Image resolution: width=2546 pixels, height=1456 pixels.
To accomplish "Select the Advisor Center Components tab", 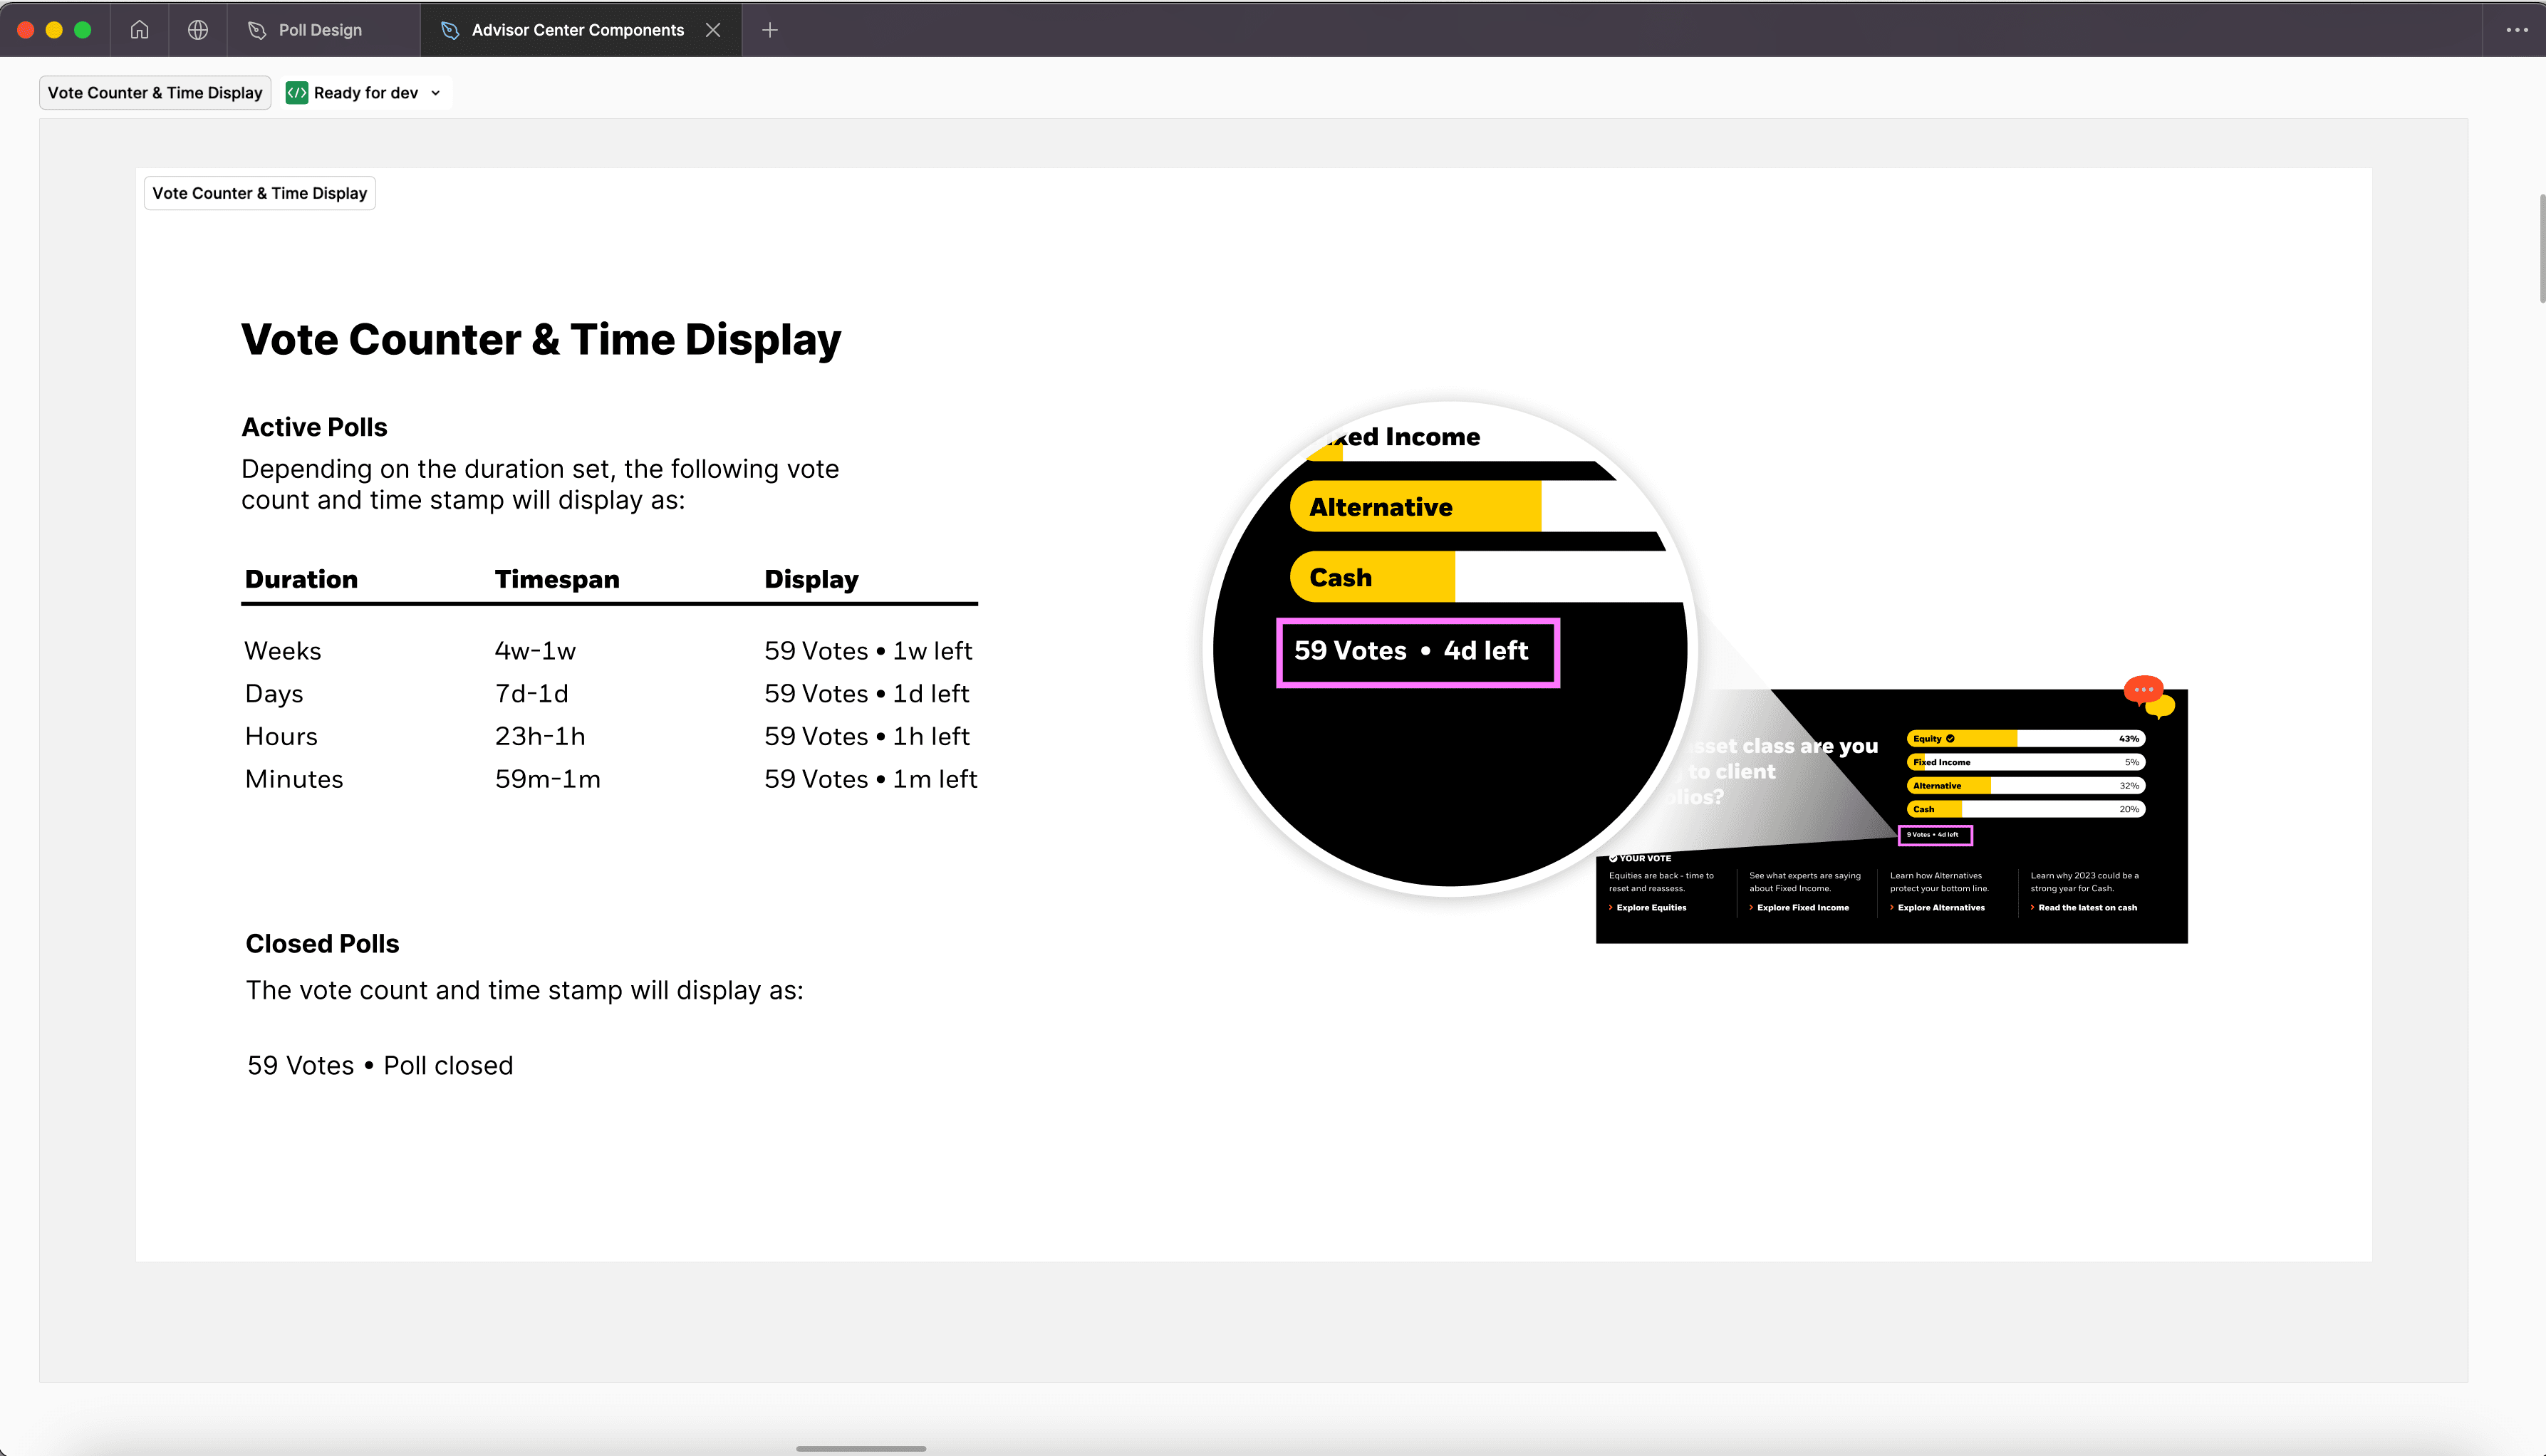I will click(x=577, y=30).
